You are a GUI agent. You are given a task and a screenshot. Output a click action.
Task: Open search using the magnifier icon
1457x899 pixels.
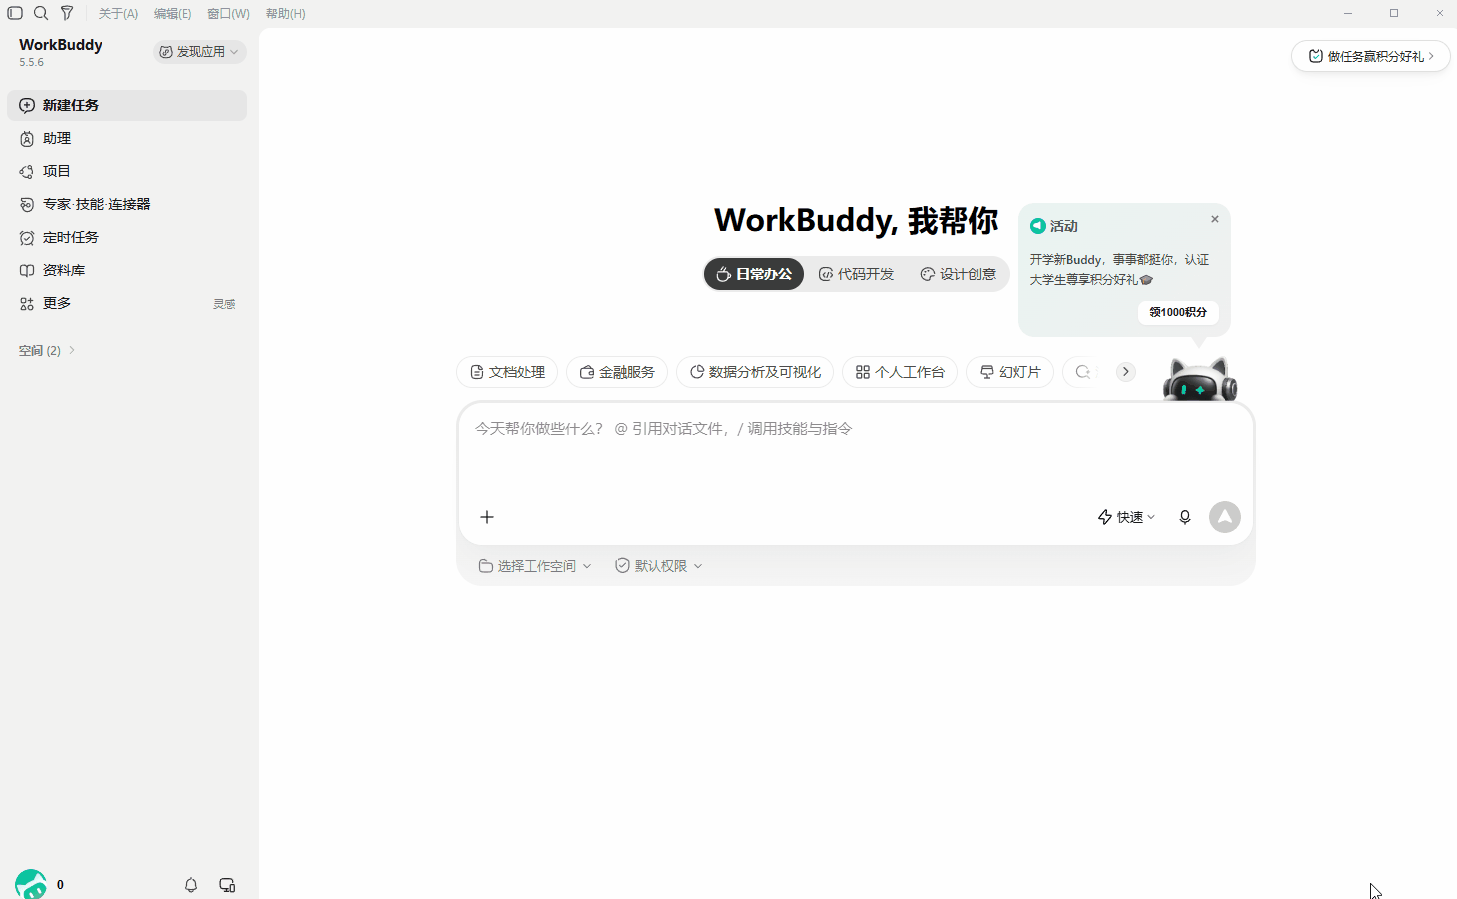point(41,13)
